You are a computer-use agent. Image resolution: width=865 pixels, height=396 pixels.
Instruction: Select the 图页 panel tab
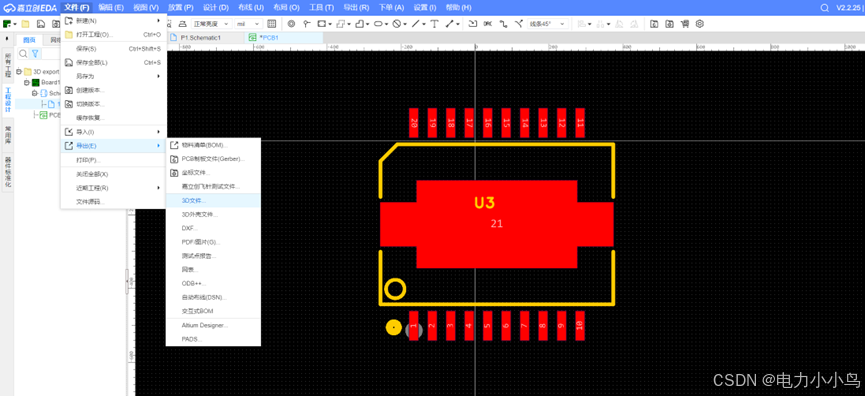[x=29, y=40]
